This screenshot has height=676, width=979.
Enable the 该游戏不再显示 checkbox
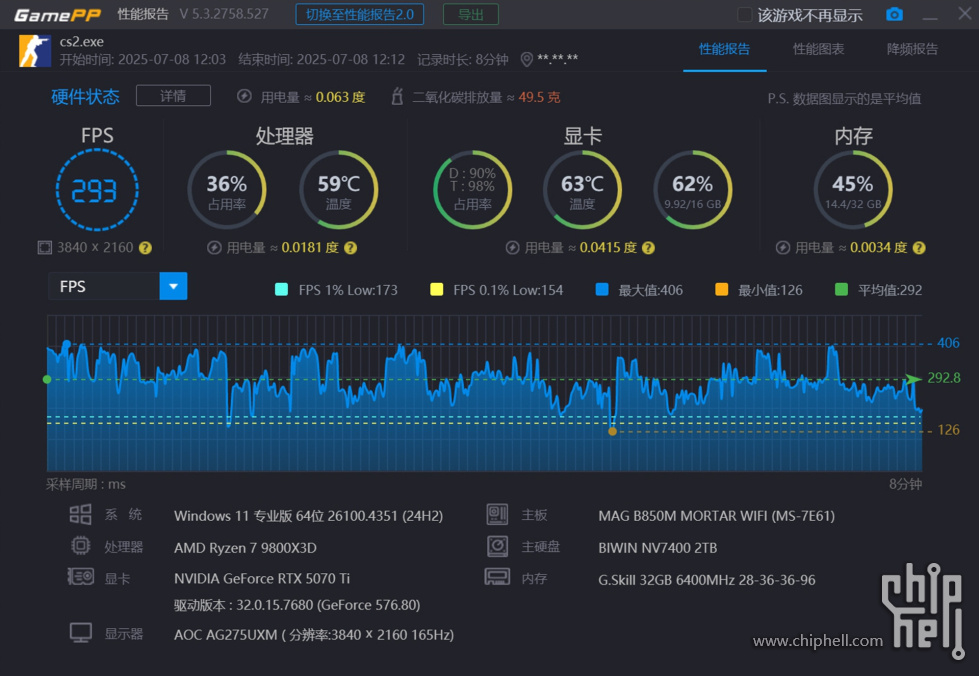744,14
